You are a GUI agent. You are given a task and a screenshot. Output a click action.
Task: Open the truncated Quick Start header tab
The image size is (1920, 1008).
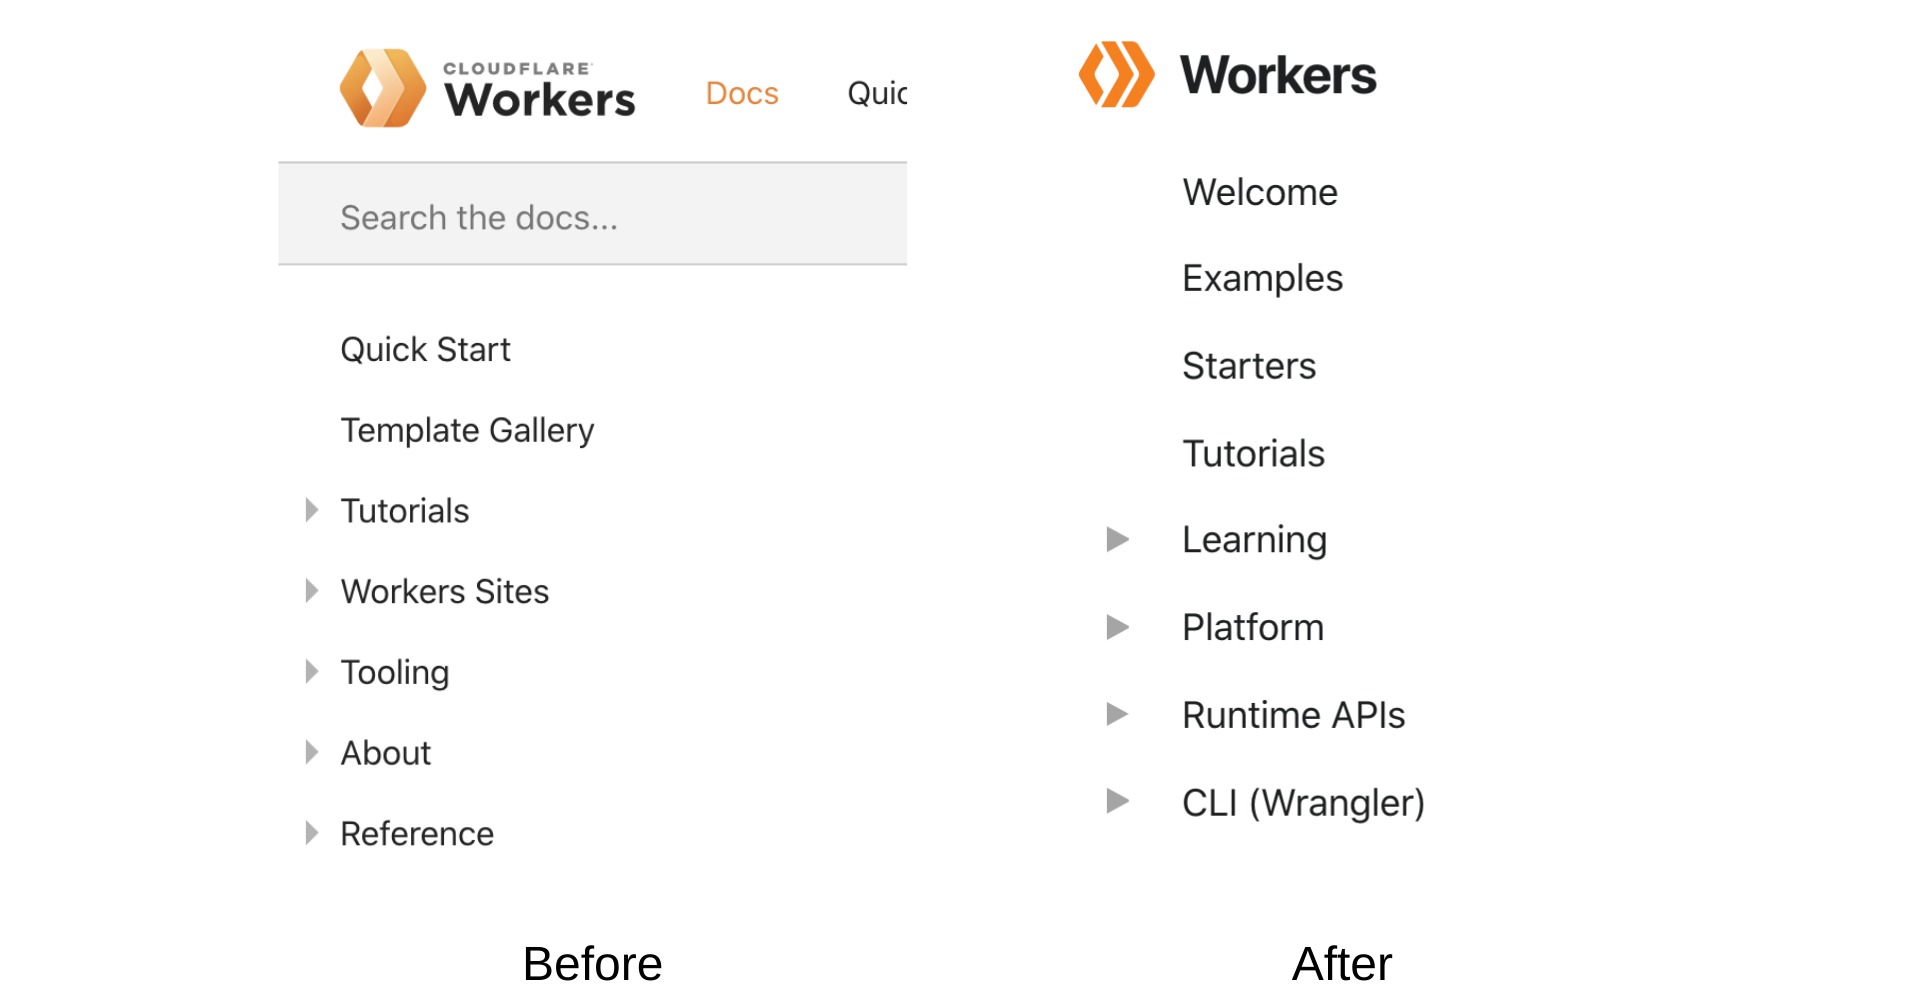pyautogui.click(x=877, y=93)
